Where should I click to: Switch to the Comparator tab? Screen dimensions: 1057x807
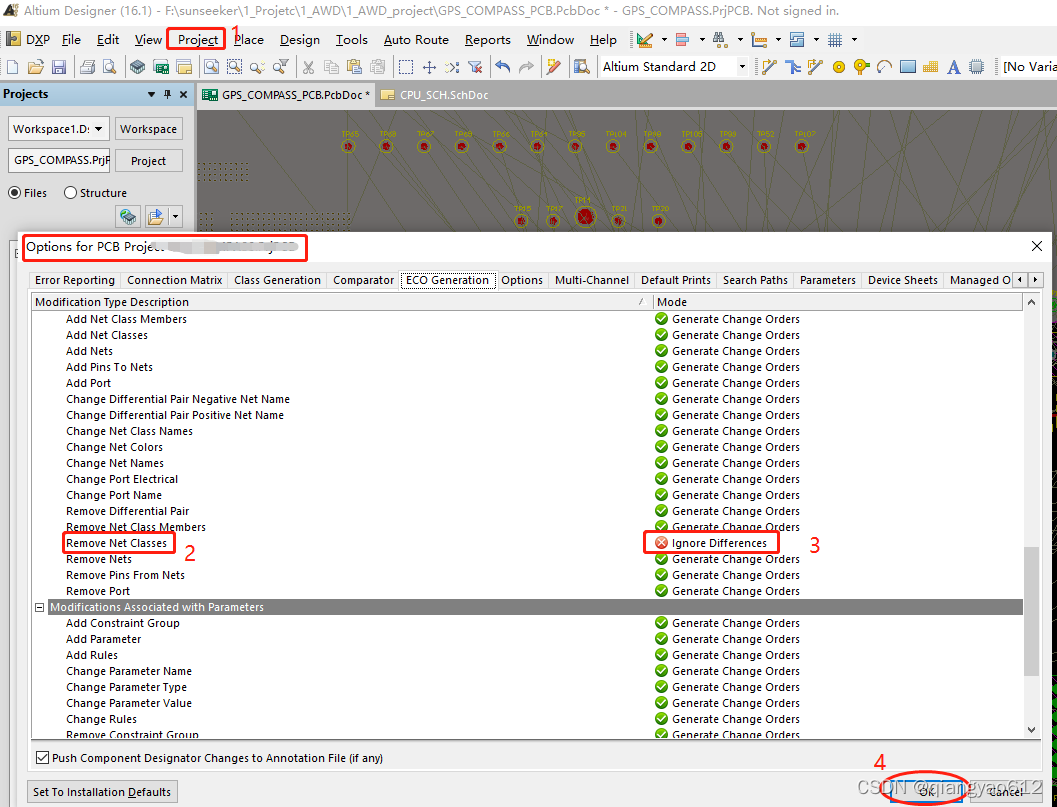pyautogui.click(x=363, y=280)
